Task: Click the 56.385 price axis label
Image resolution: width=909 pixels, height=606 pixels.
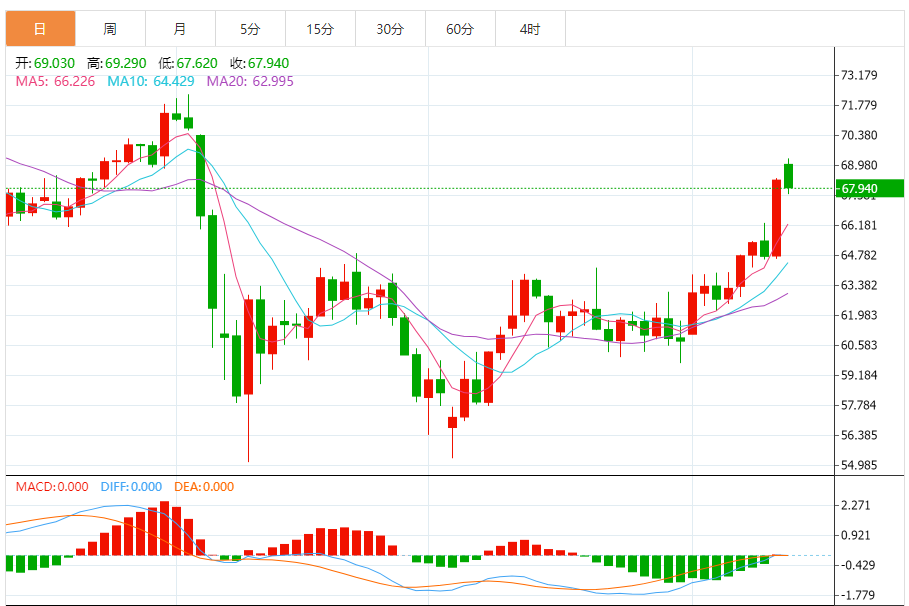Action: (x=859, y=435)
